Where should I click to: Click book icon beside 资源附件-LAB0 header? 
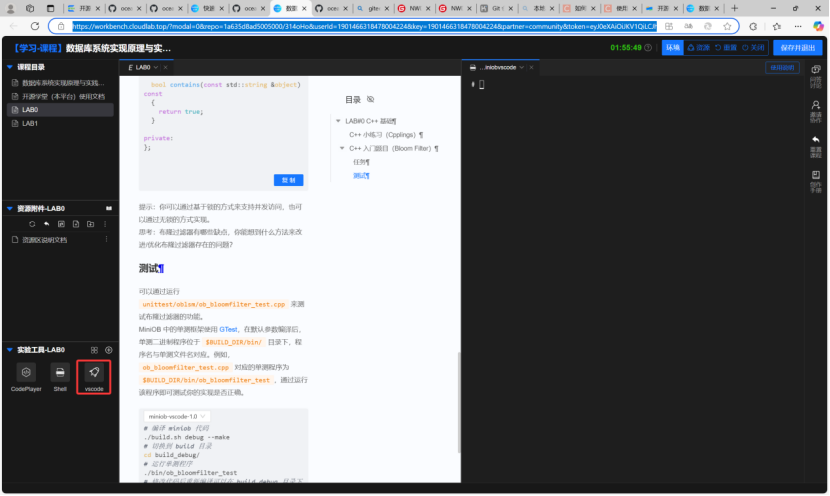109,209
